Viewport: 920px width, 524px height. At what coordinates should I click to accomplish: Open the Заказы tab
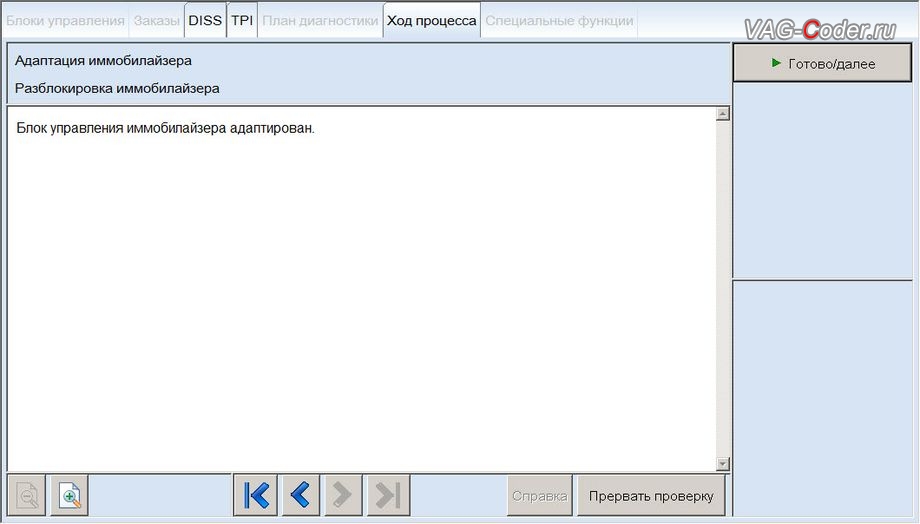[x=157, y=21]
